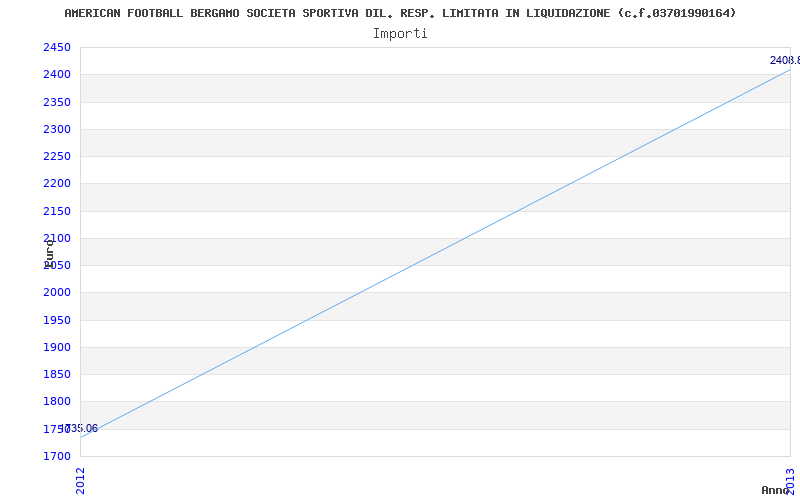
Task: Click the 2408.8 data point label
Action: pyautogui.click(x=785, y=60)
